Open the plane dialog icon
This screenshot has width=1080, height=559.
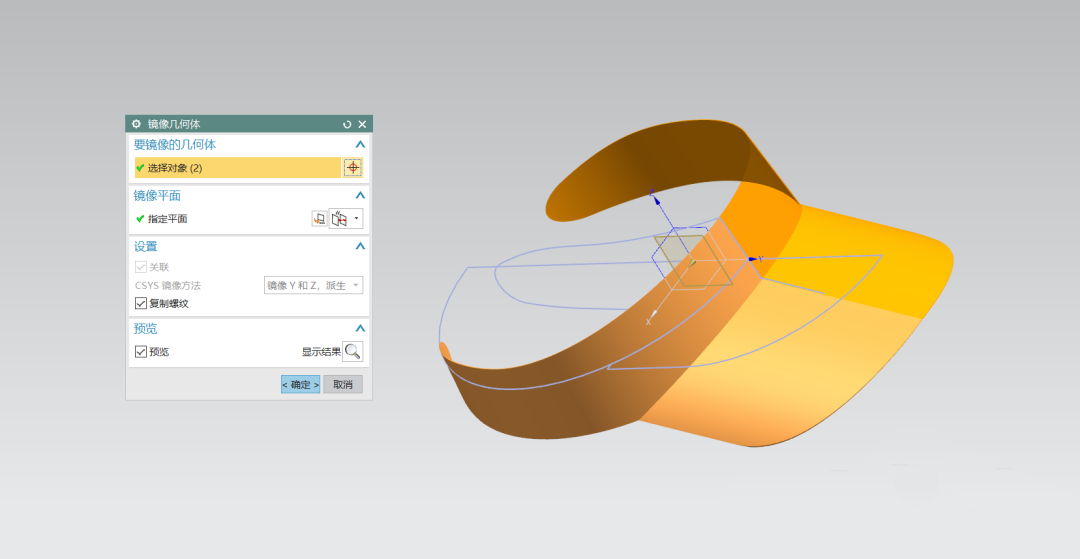[320, 219]
